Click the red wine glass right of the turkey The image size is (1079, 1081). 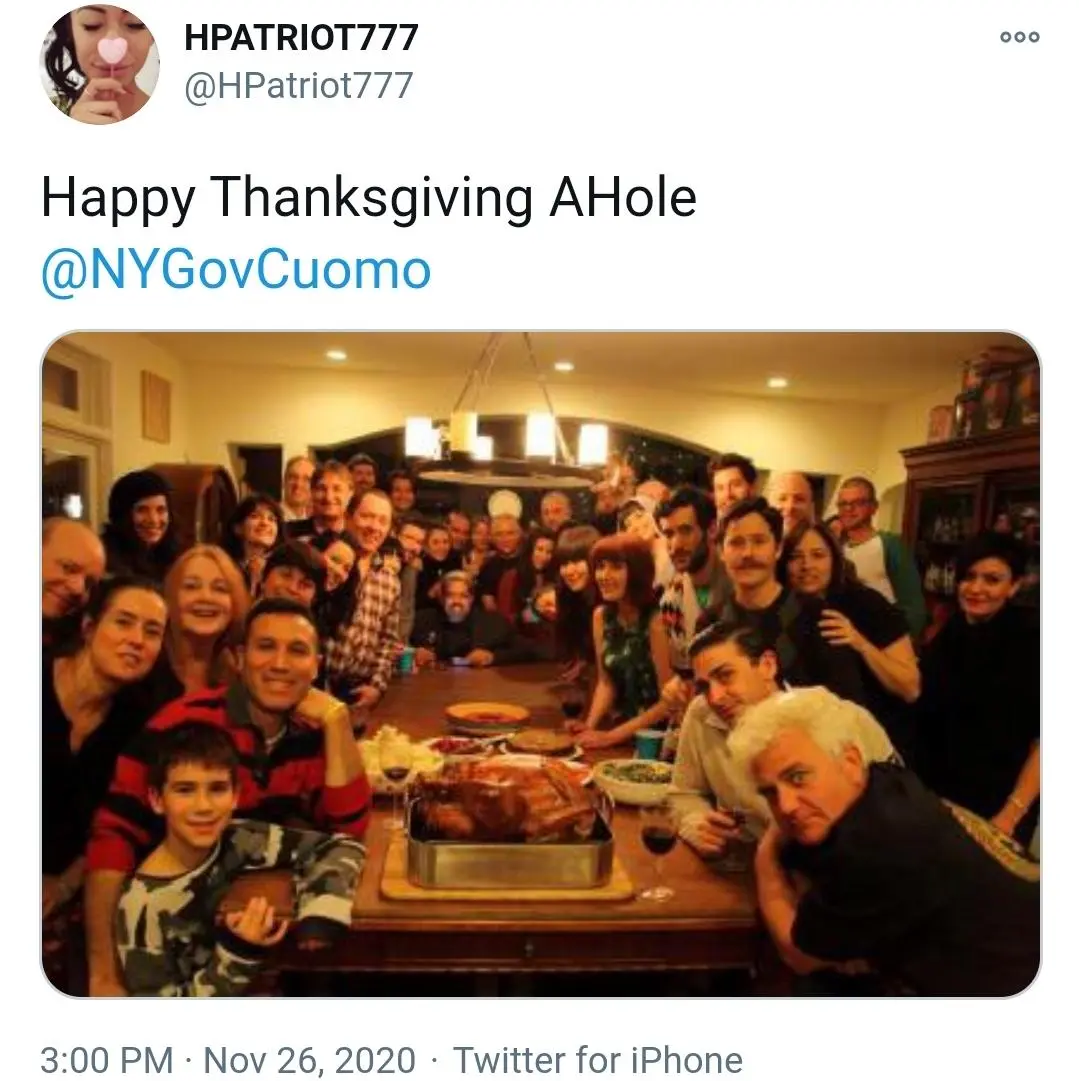[658, 842]
